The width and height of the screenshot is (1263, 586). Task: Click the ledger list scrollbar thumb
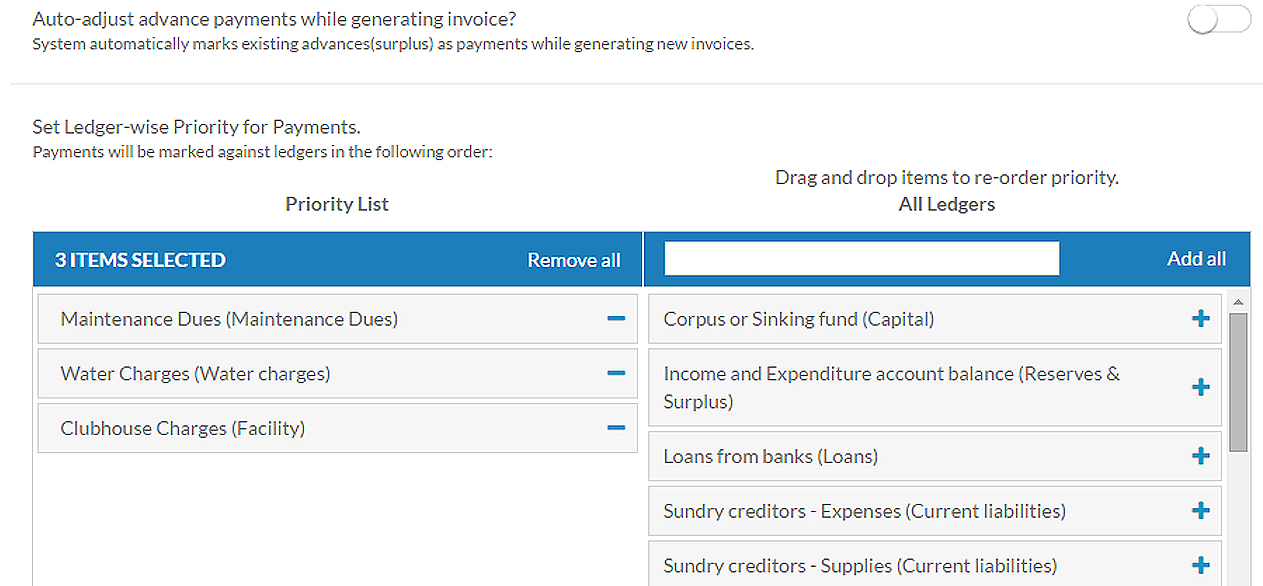click(x=1238, y=382)
